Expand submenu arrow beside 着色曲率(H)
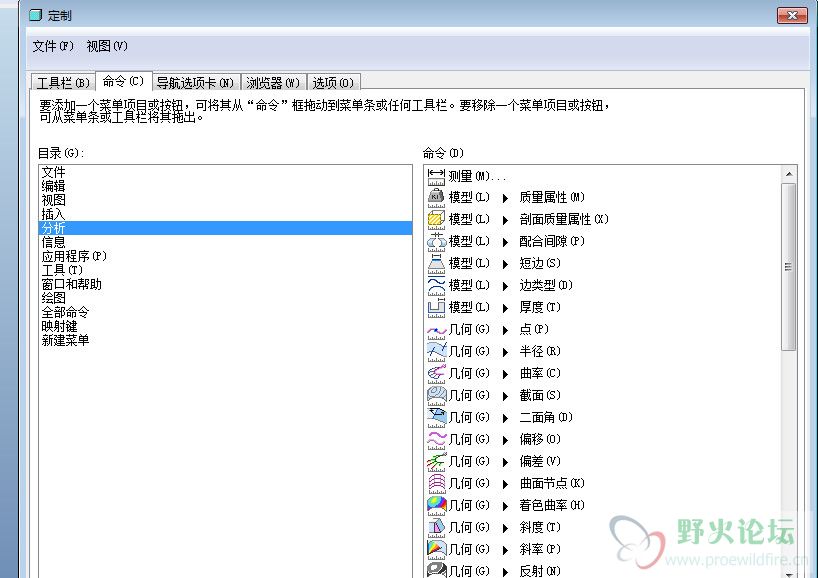This screenshot has width=818, height=578. click(x=505, y=506)
